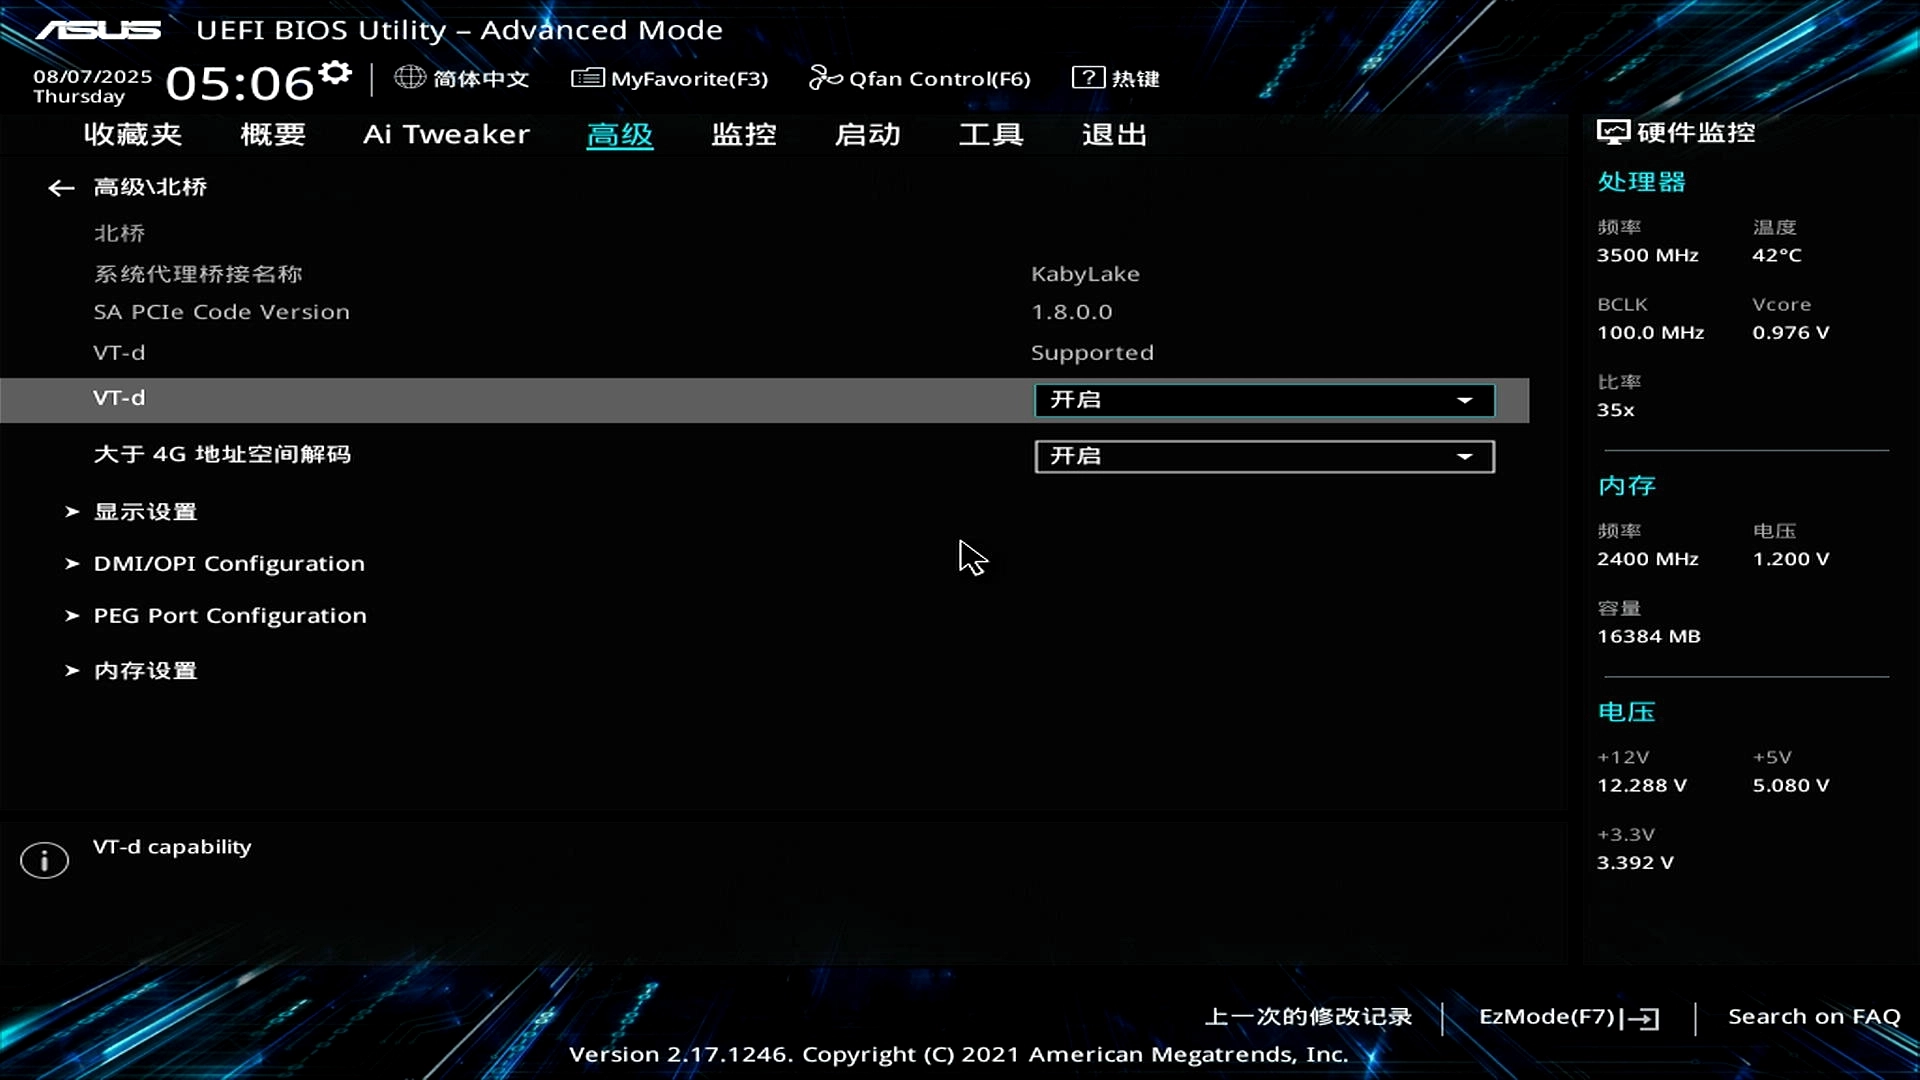The height and width of the screenshot is (1080, 1920).
Task: Switch to the 监控 tab
Action: (743, 135)
